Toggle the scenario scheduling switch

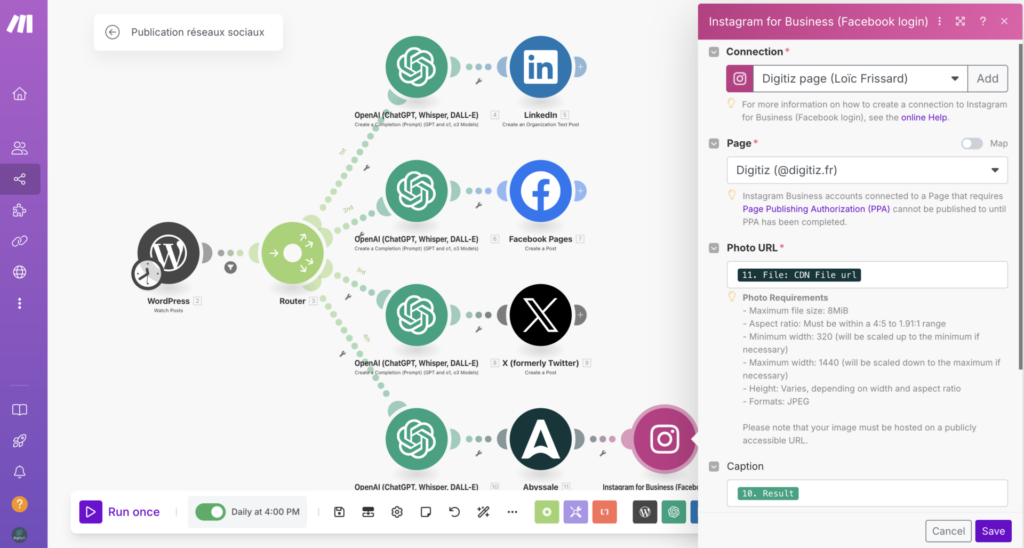pos(210,512)
